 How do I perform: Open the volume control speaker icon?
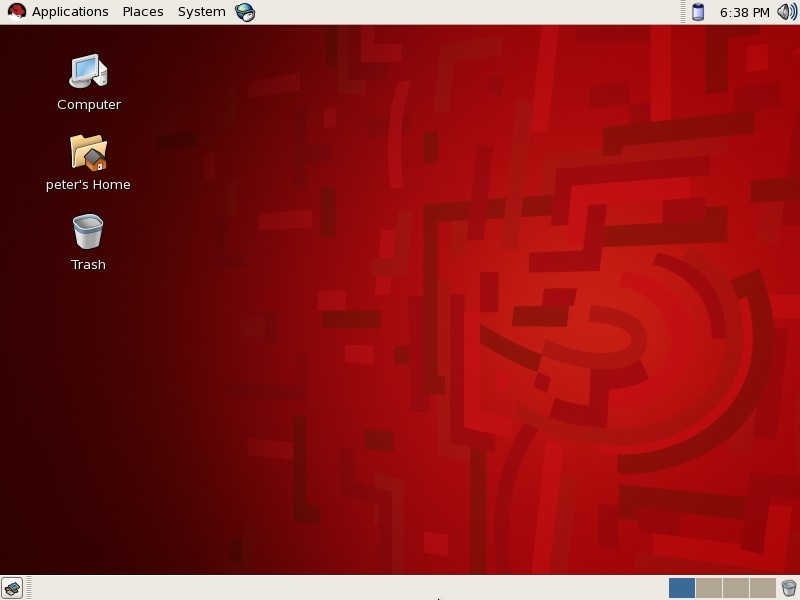[x=787, y=12]
